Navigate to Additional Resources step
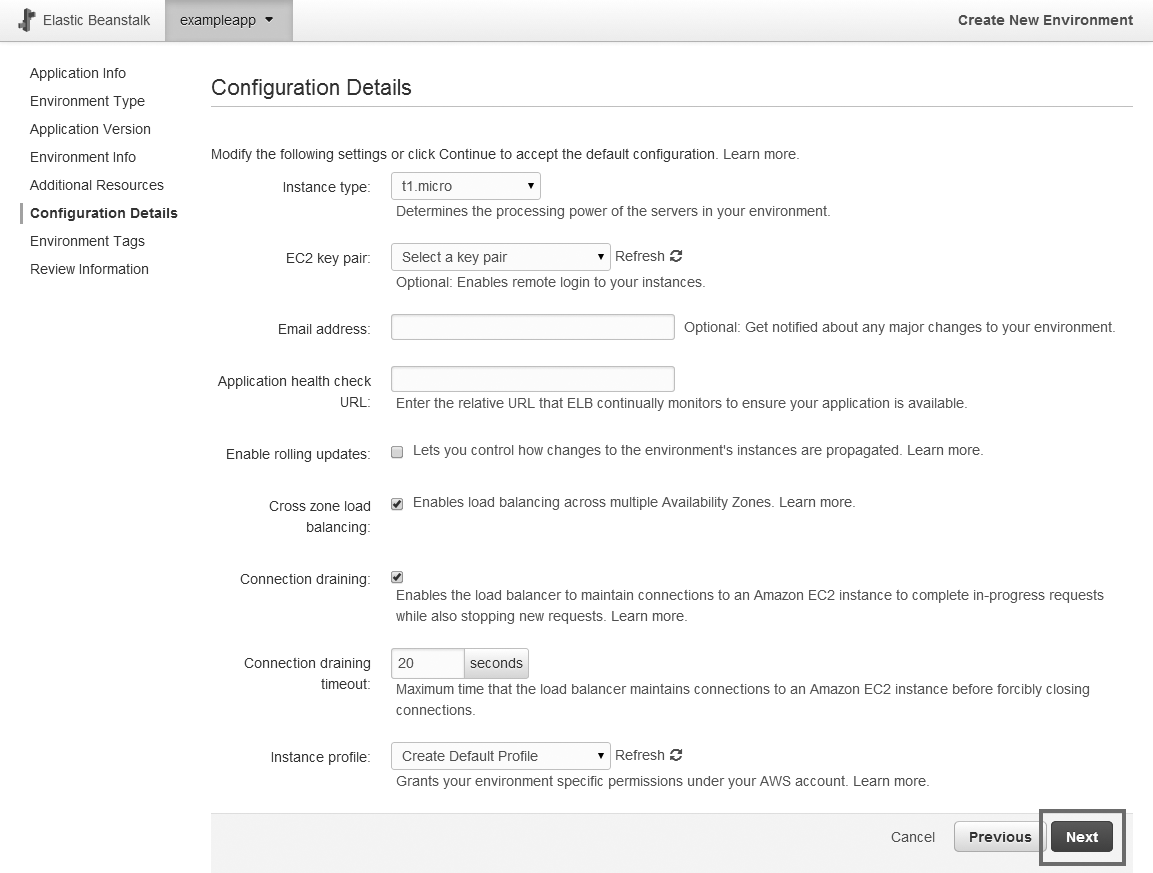This screenshot has width=1153, height=873. [x=97, y=185]
